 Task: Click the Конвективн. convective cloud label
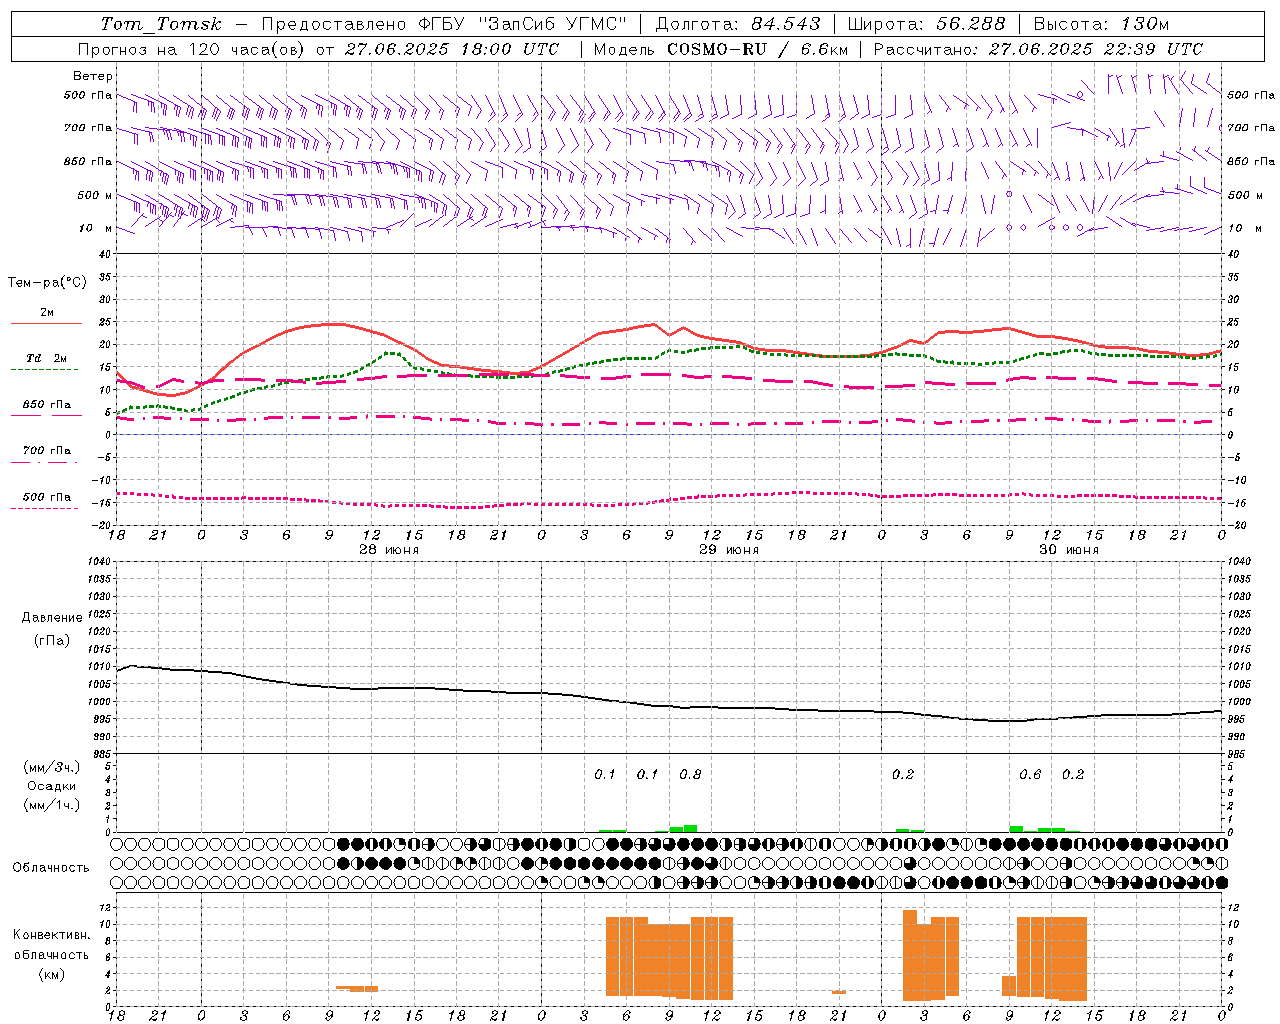pos(51,935)
